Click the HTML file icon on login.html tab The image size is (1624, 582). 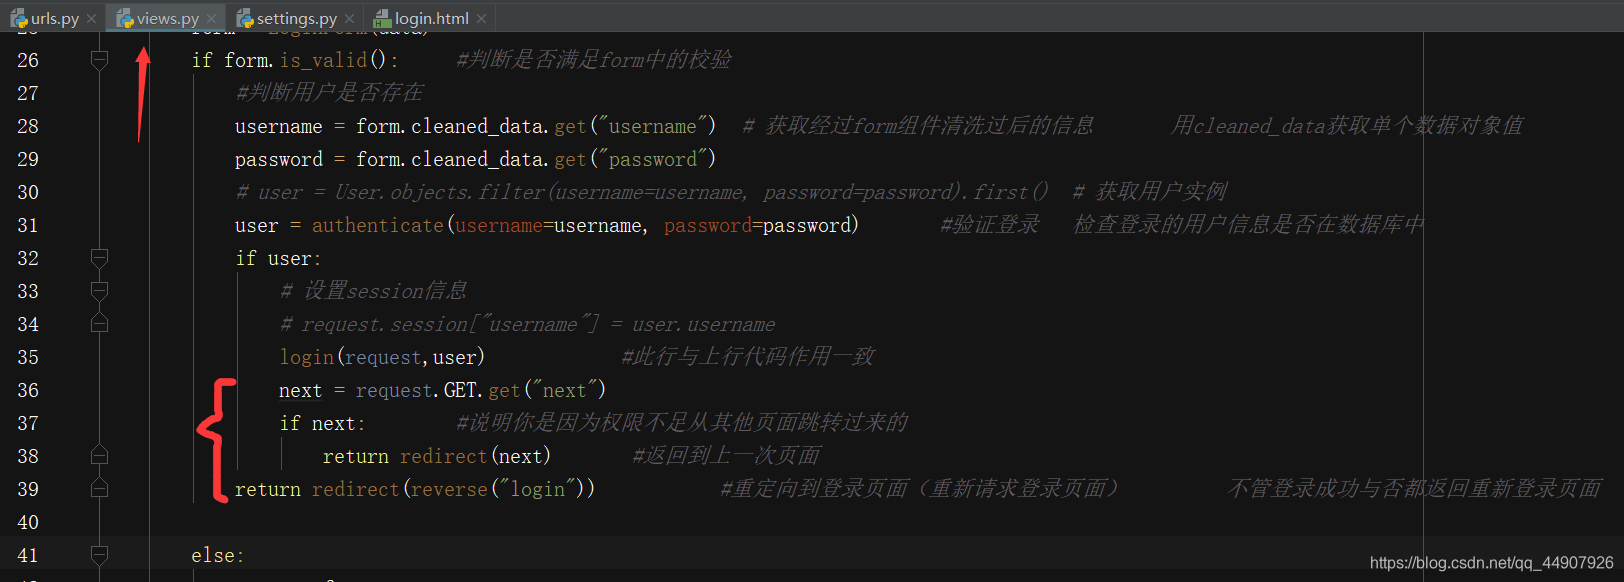pos(382,18)
